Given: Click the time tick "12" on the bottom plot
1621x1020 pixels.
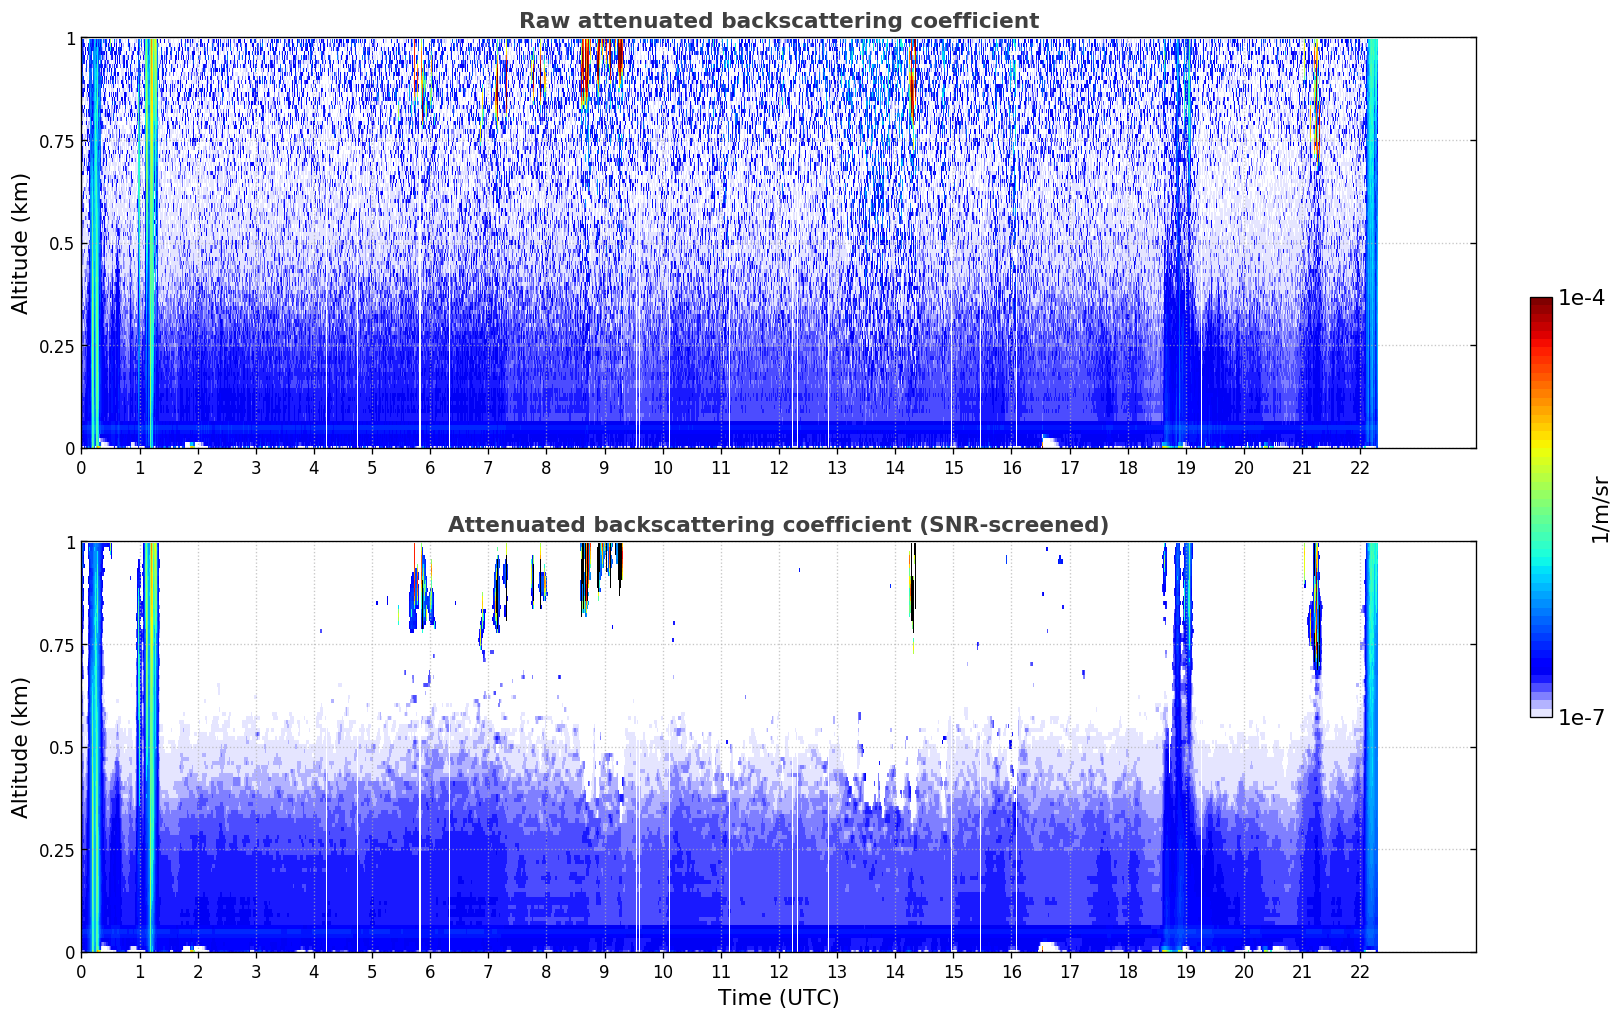Looking at the screenshot, I should coord(778,972).
